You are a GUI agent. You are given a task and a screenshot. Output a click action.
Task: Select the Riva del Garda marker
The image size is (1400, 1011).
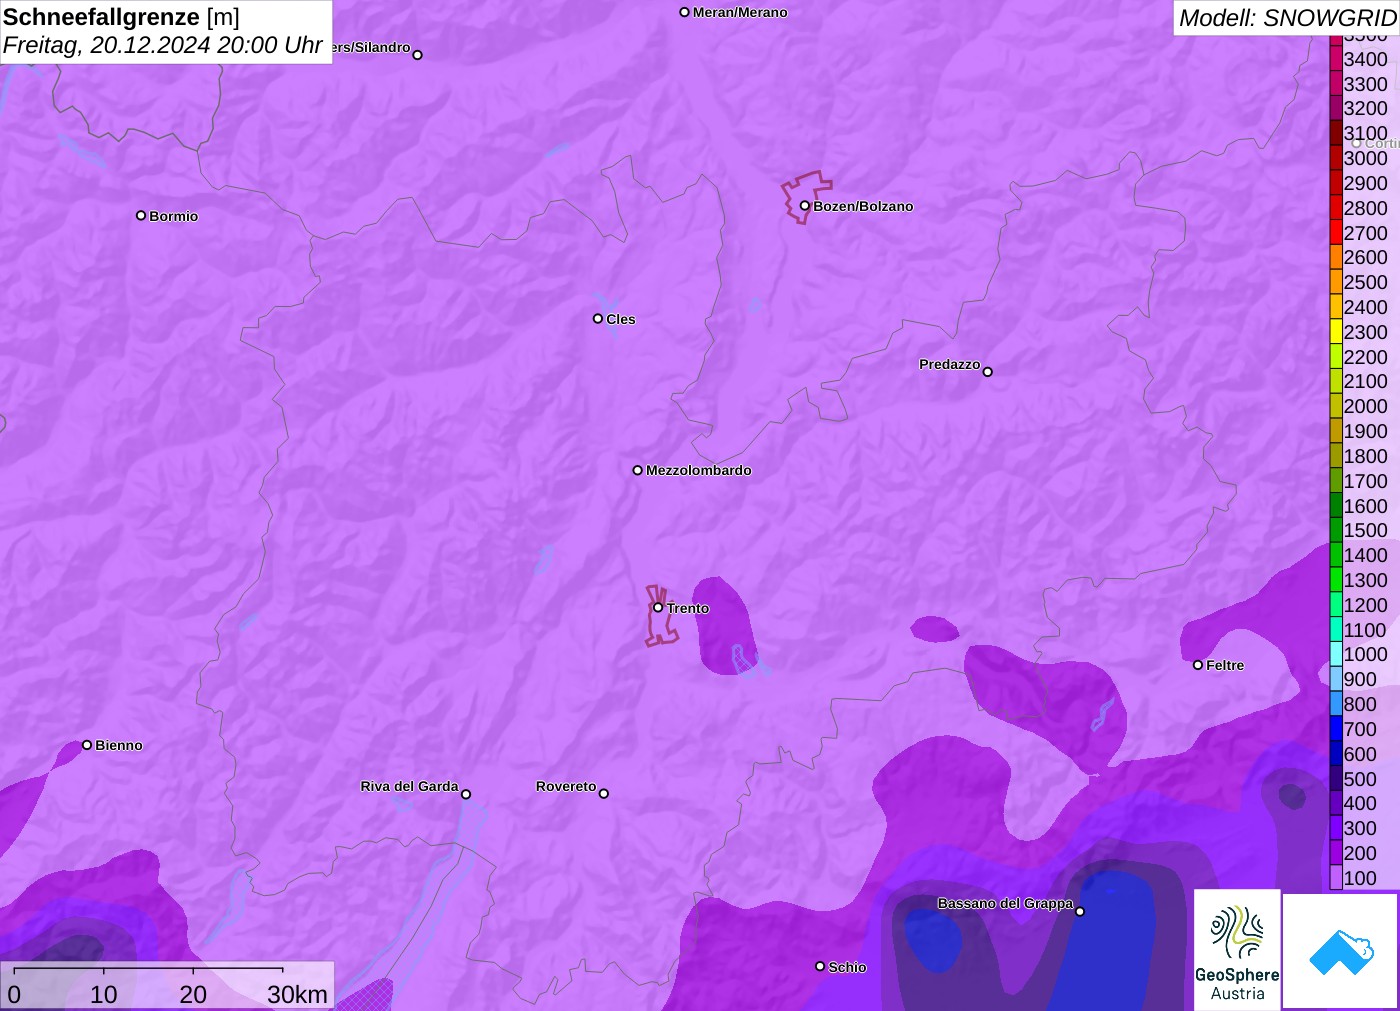click(466, 794)
